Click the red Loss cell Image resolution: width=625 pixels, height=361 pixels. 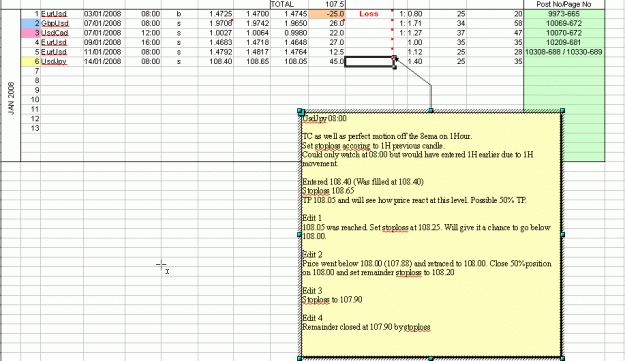point(369,14)
